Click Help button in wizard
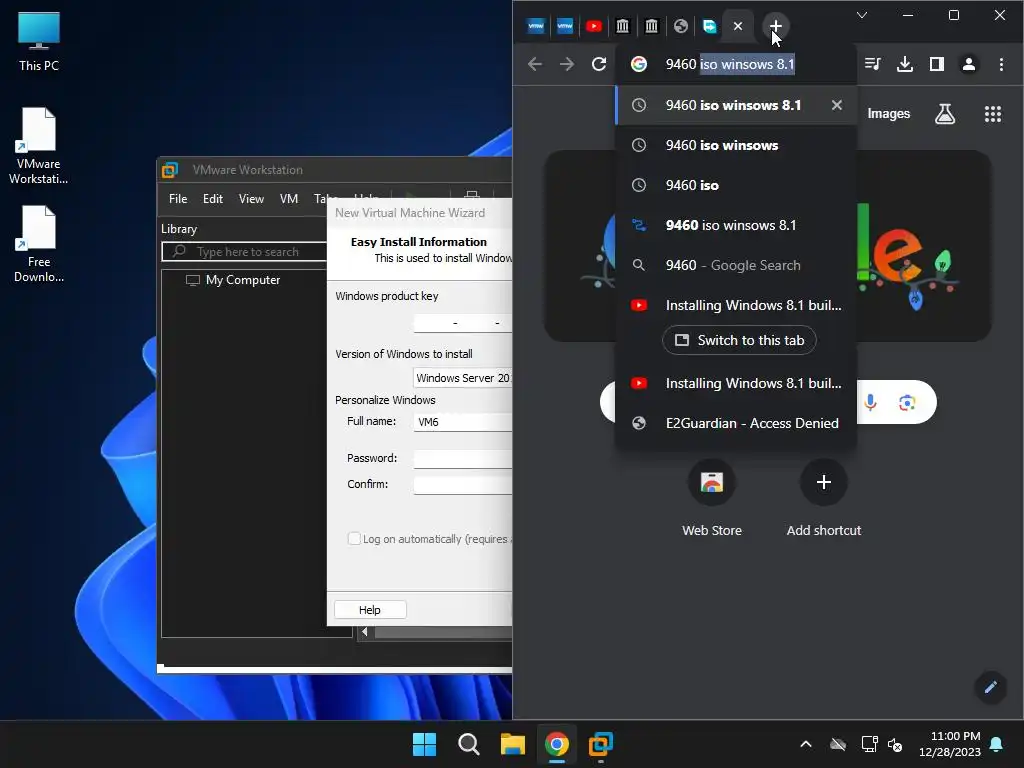The image size is (1024, 768). 370,610
